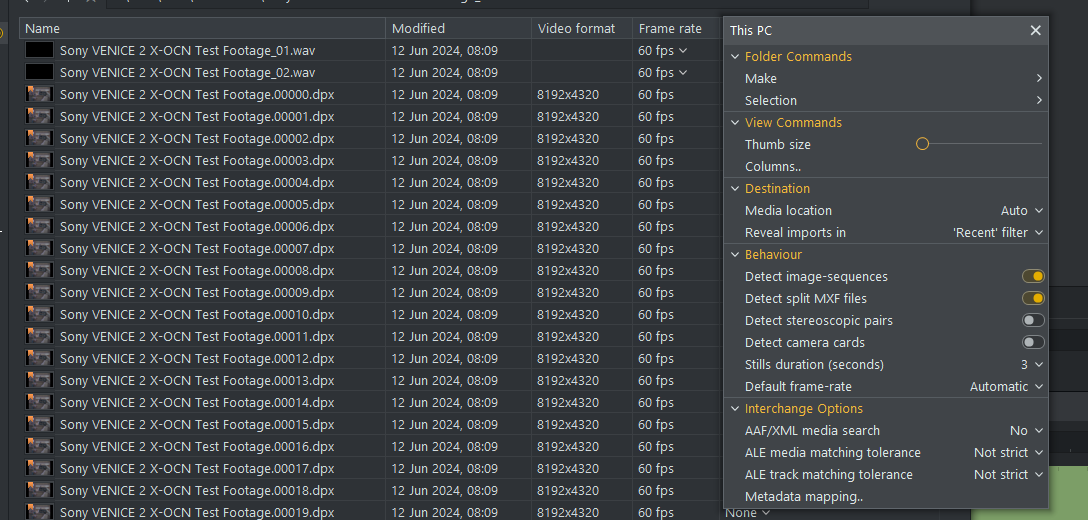The height and width of the screenshot is (520, 1088).
Task: Adjust the Thumb size slider handle
Action: point(922,144)
